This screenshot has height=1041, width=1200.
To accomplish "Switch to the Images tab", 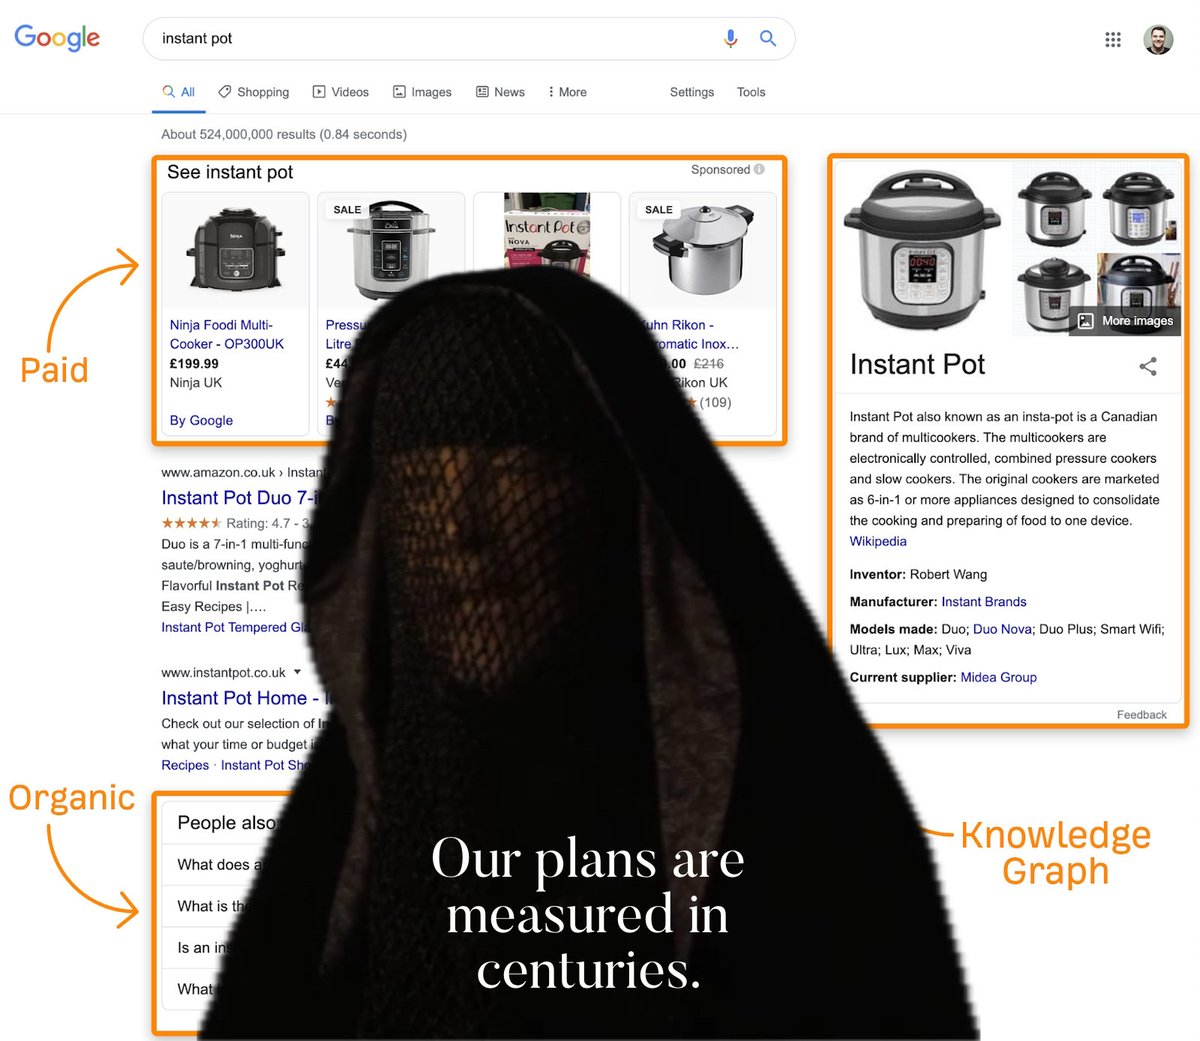I will click(422, 92).
